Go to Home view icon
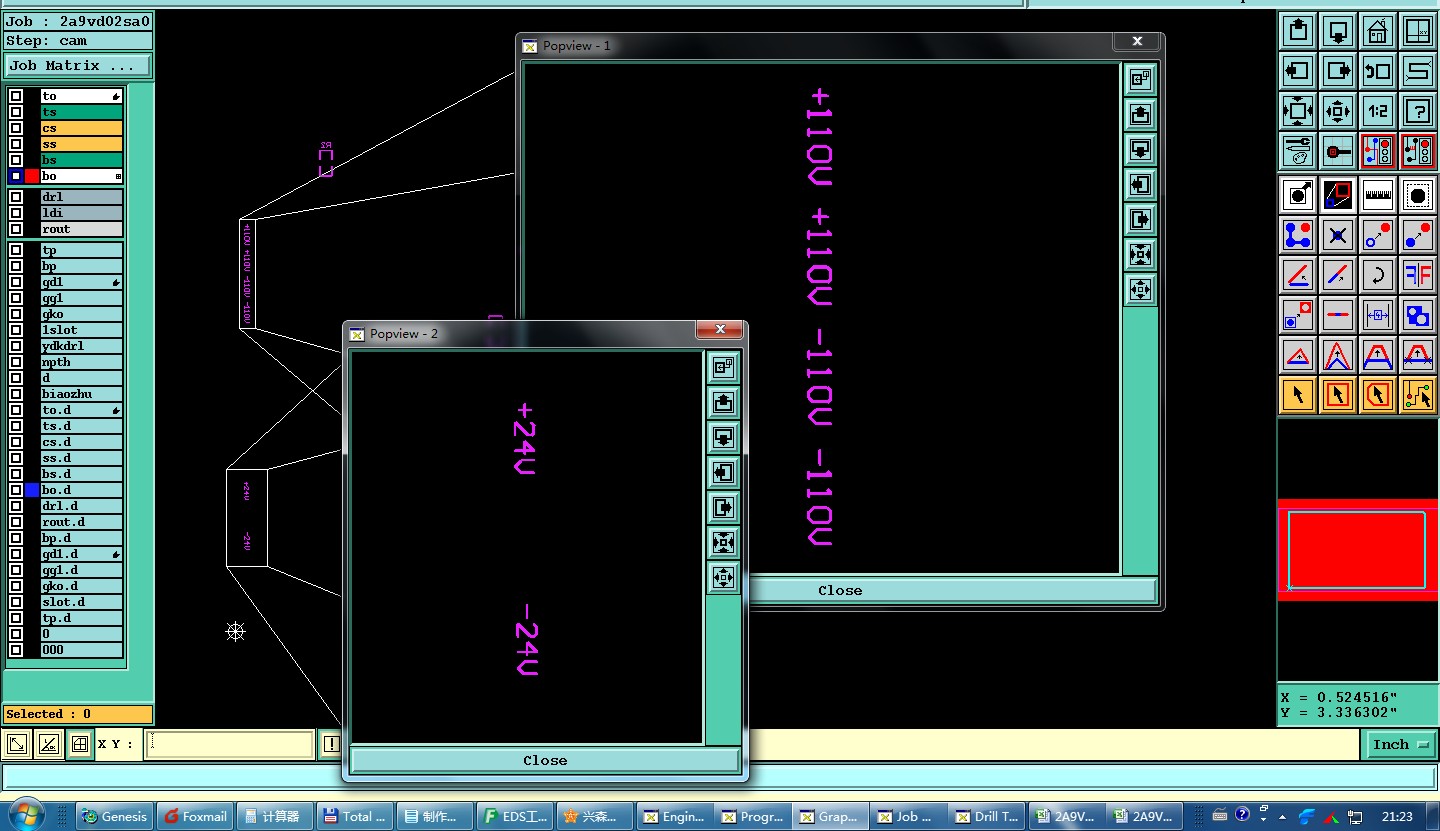1440x831 pixels. point(1378,30)
